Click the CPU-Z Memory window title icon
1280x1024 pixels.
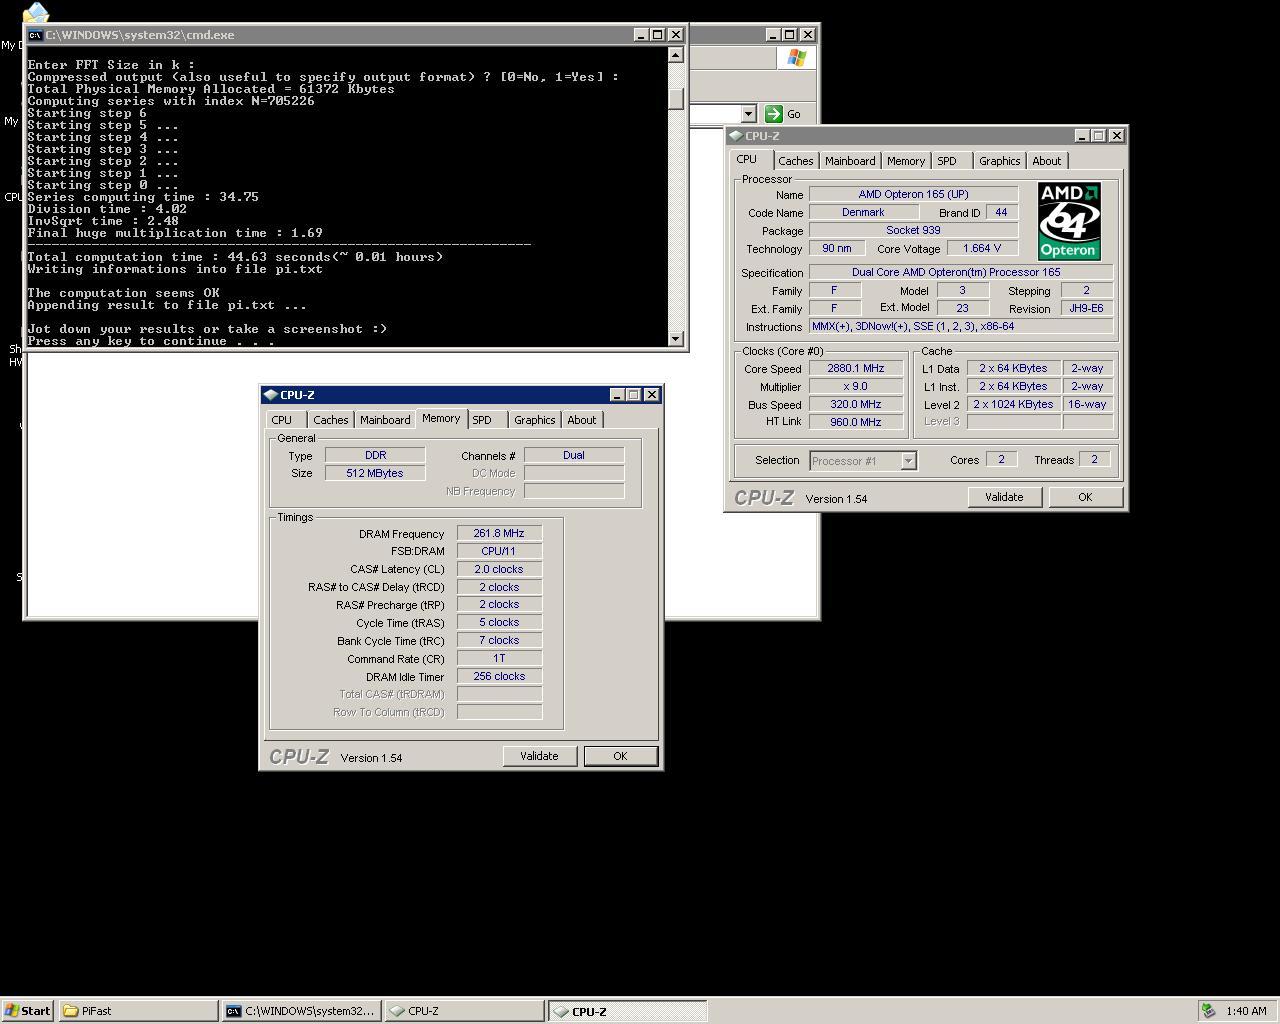point(270,395)
